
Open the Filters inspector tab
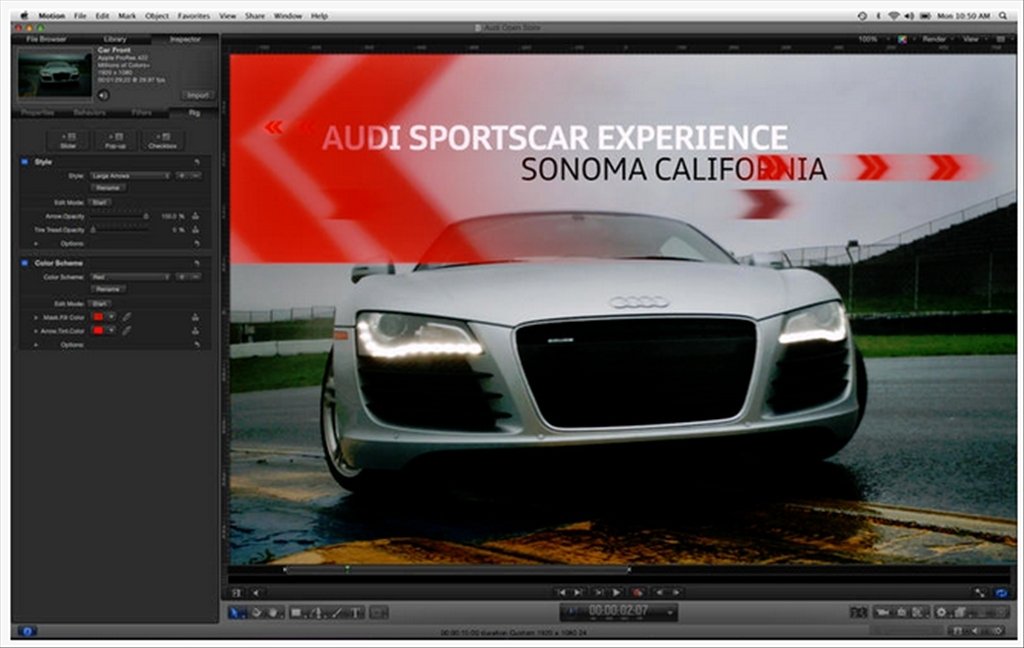142,113
